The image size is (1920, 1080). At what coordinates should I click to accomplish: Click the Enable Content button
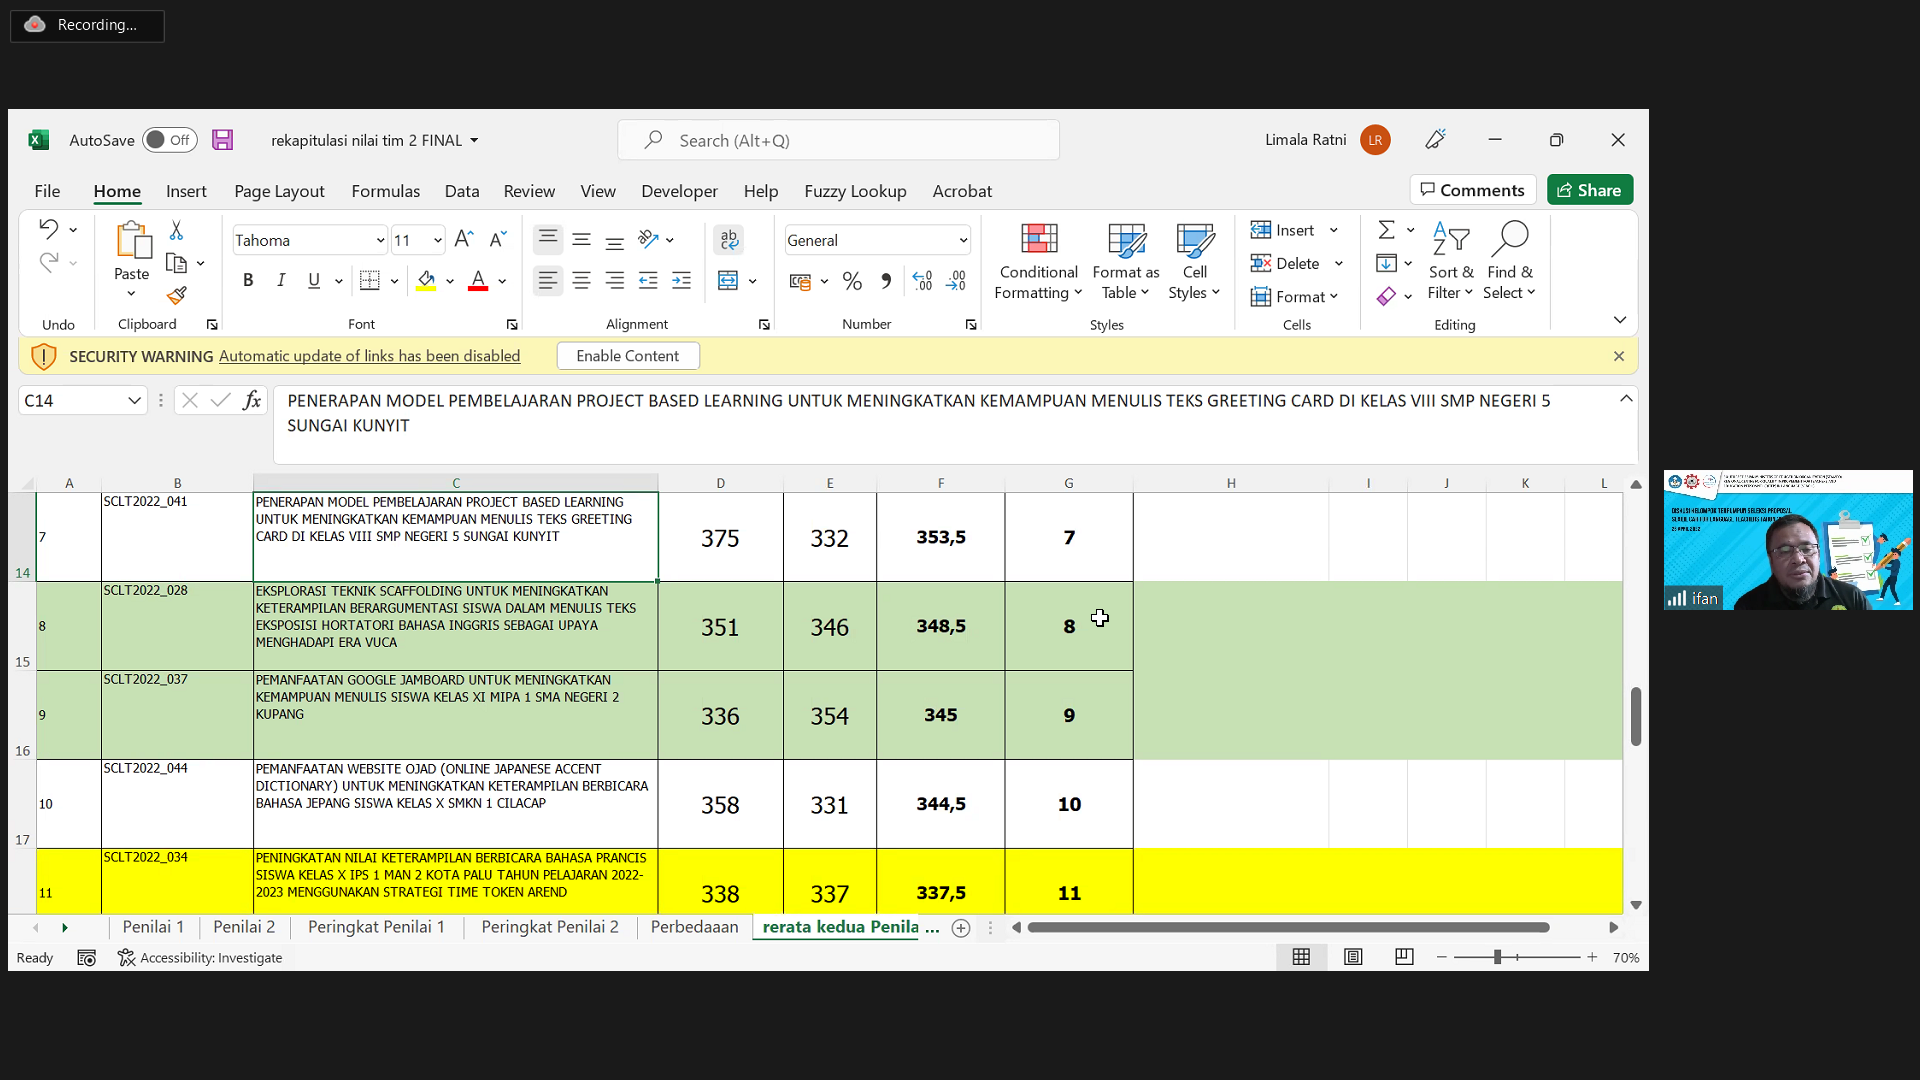point(627,356)
